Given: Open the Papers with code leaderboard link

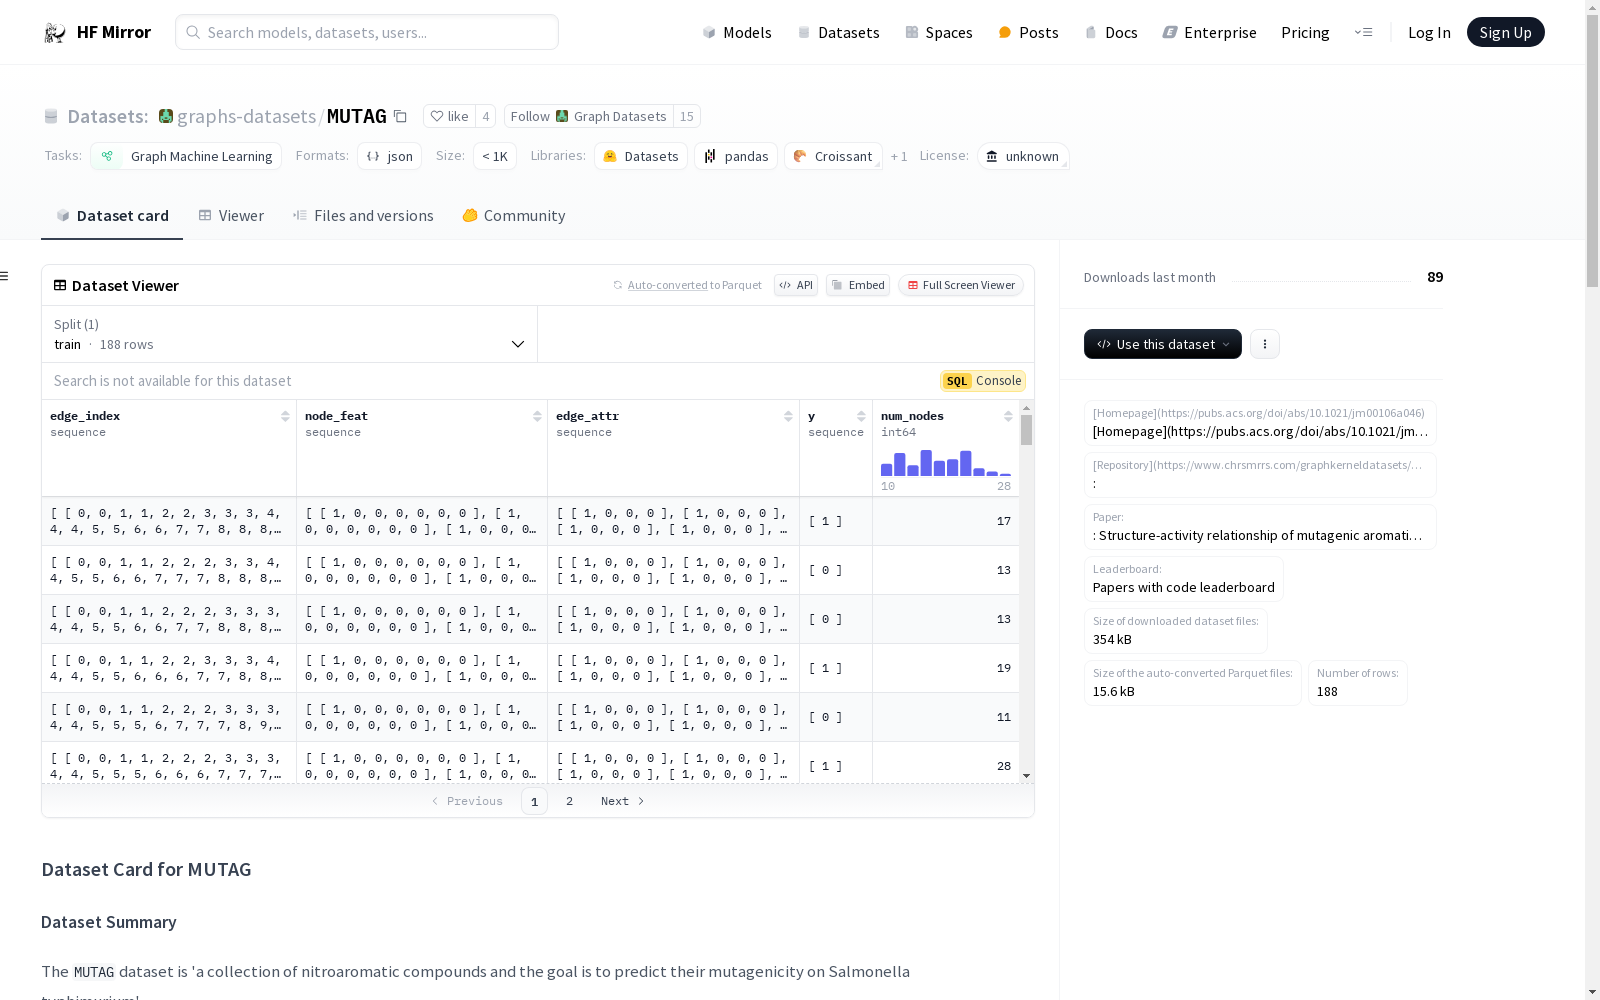Looking at the screenshot, I should (1183, 587).
